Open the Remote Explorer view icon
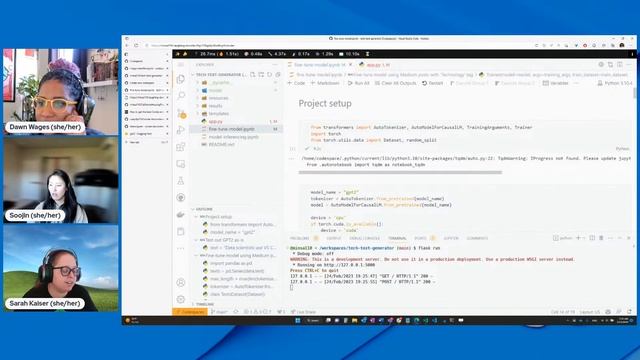This screenshot has width=640, height=360. coord(181,164)
